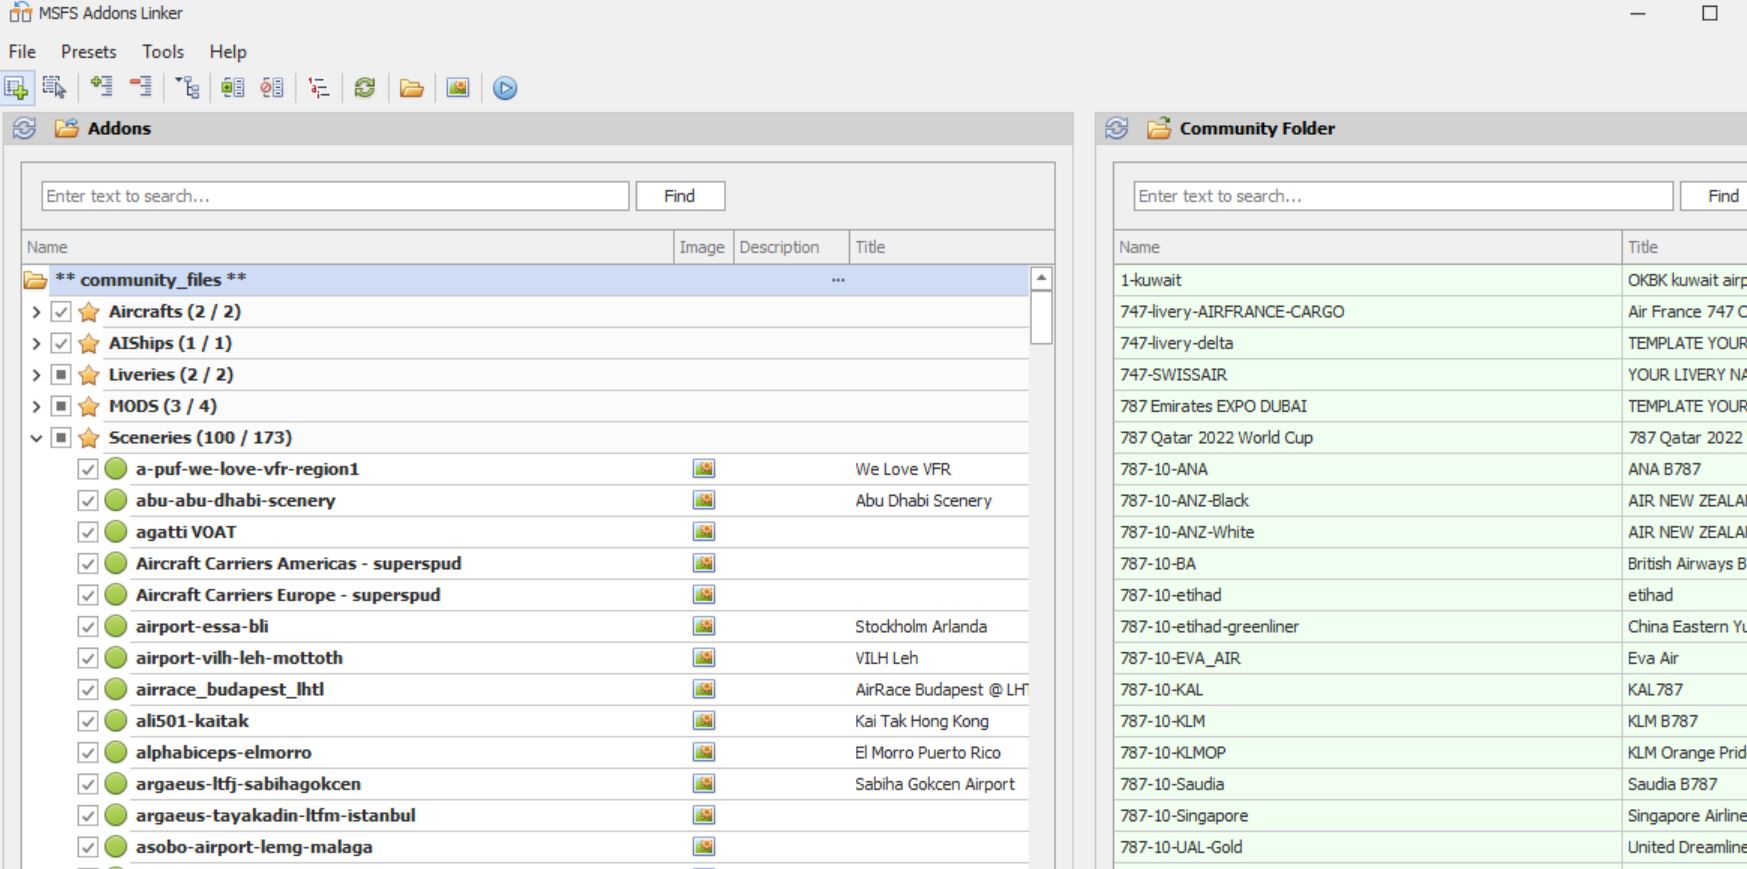Open the Presets menu
This screenshot has width=1747, height=869.
(89, 52)
